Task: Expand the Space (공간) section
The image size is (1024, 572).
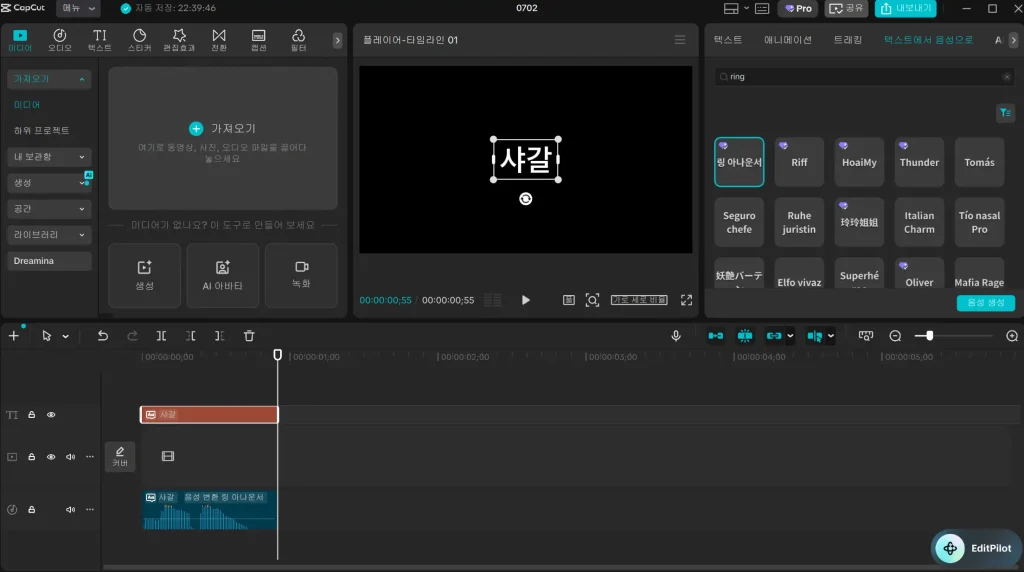Action: point(49,209)
